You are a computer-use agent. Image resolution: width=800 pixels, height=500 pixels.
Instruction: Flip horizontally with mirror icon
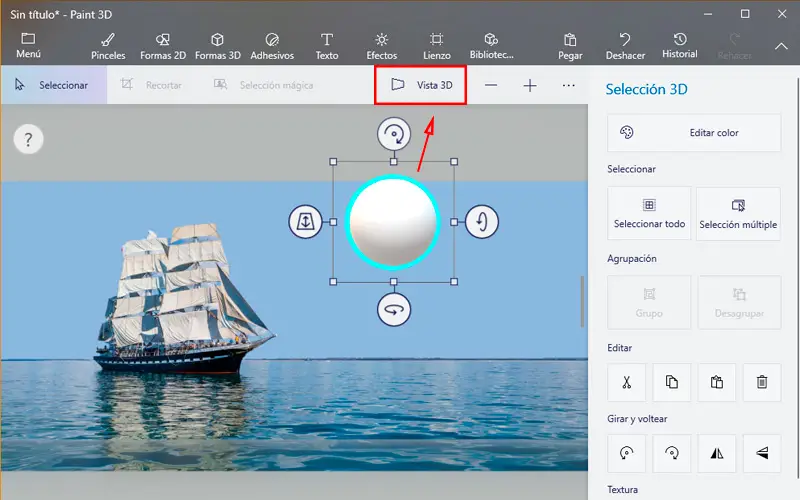(717, 453)
